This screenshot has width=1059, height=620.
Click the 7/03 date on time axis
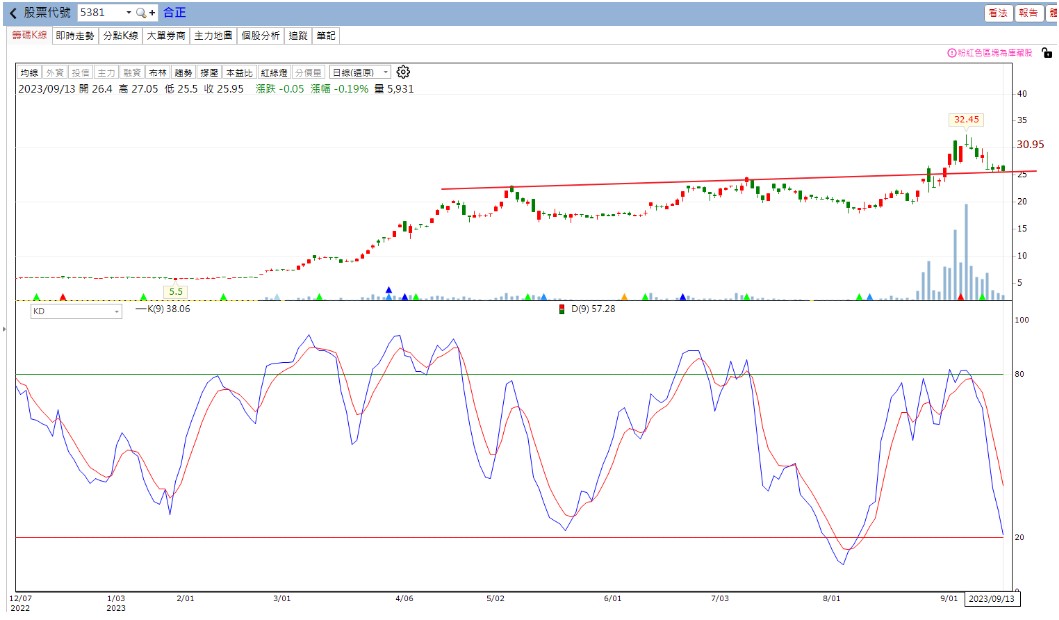tap(720, 598)
